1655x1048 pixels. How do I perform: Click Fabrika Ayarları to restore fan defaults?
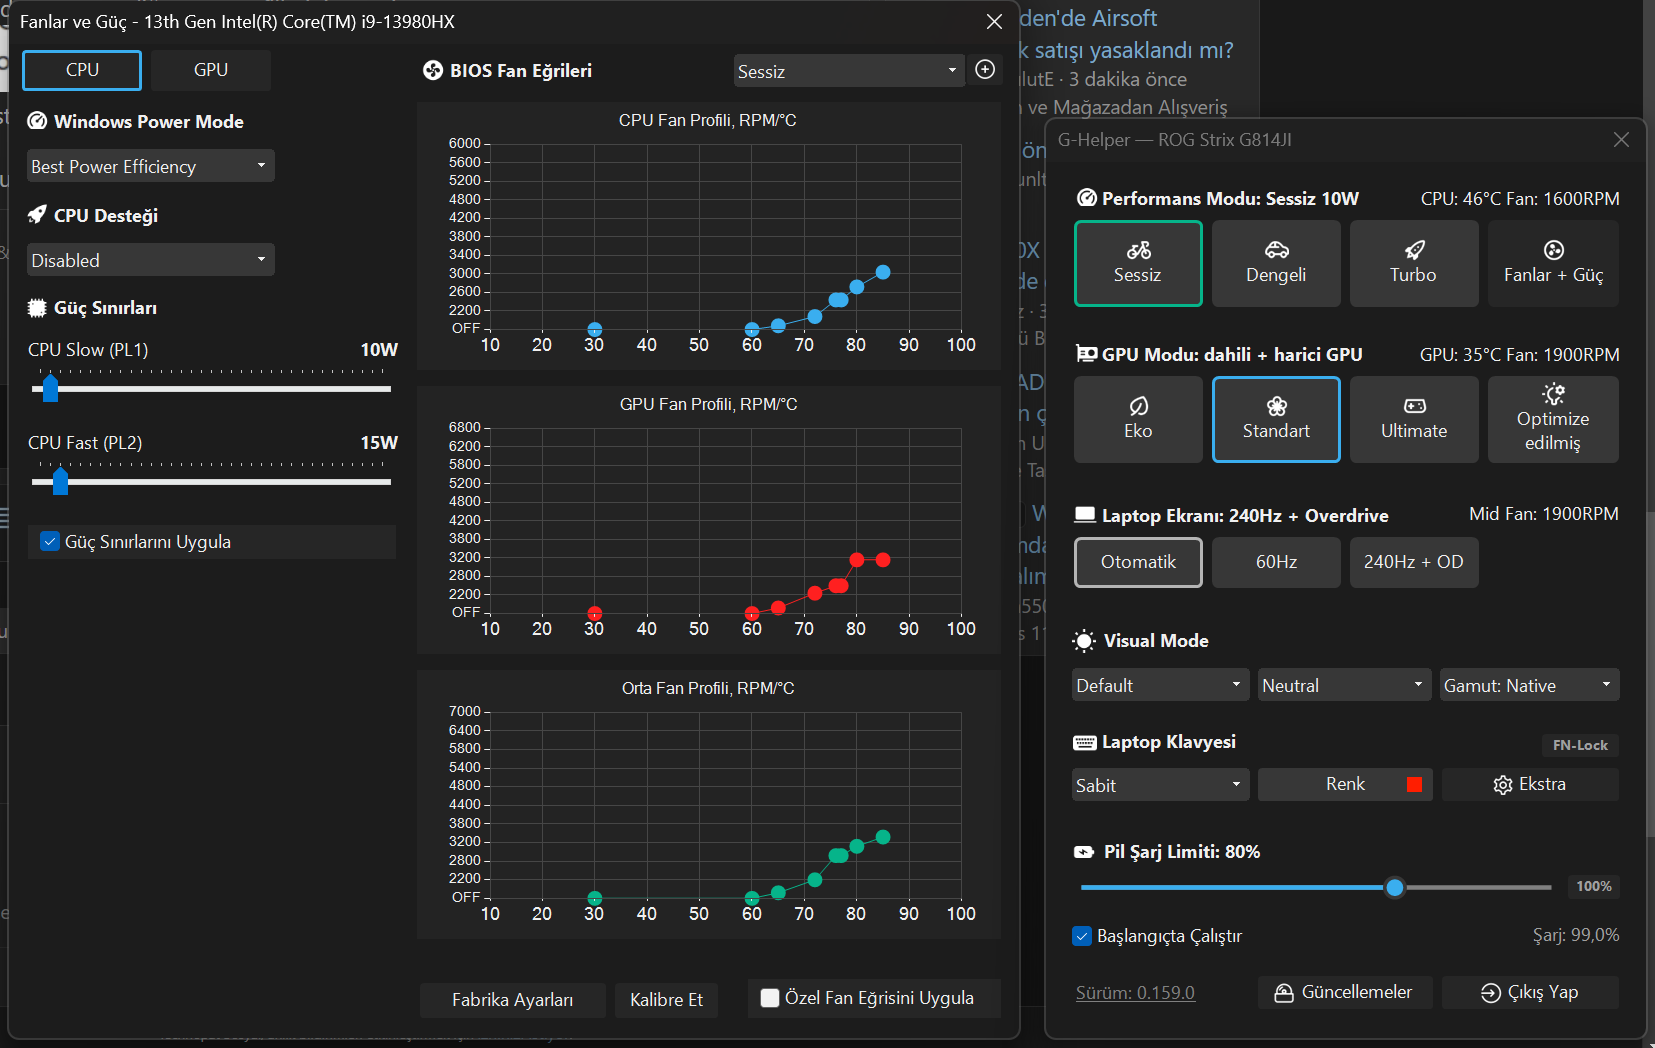512,1000
